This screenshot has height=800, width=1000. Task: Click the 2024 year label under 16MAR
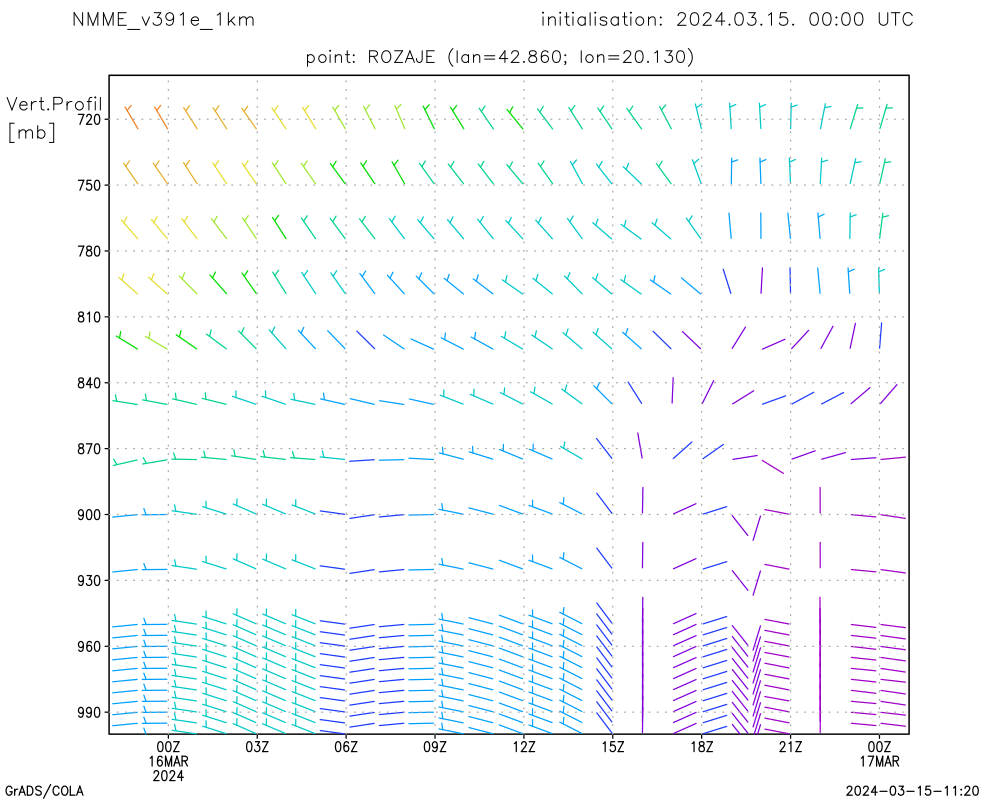click(x=168, y=776)
